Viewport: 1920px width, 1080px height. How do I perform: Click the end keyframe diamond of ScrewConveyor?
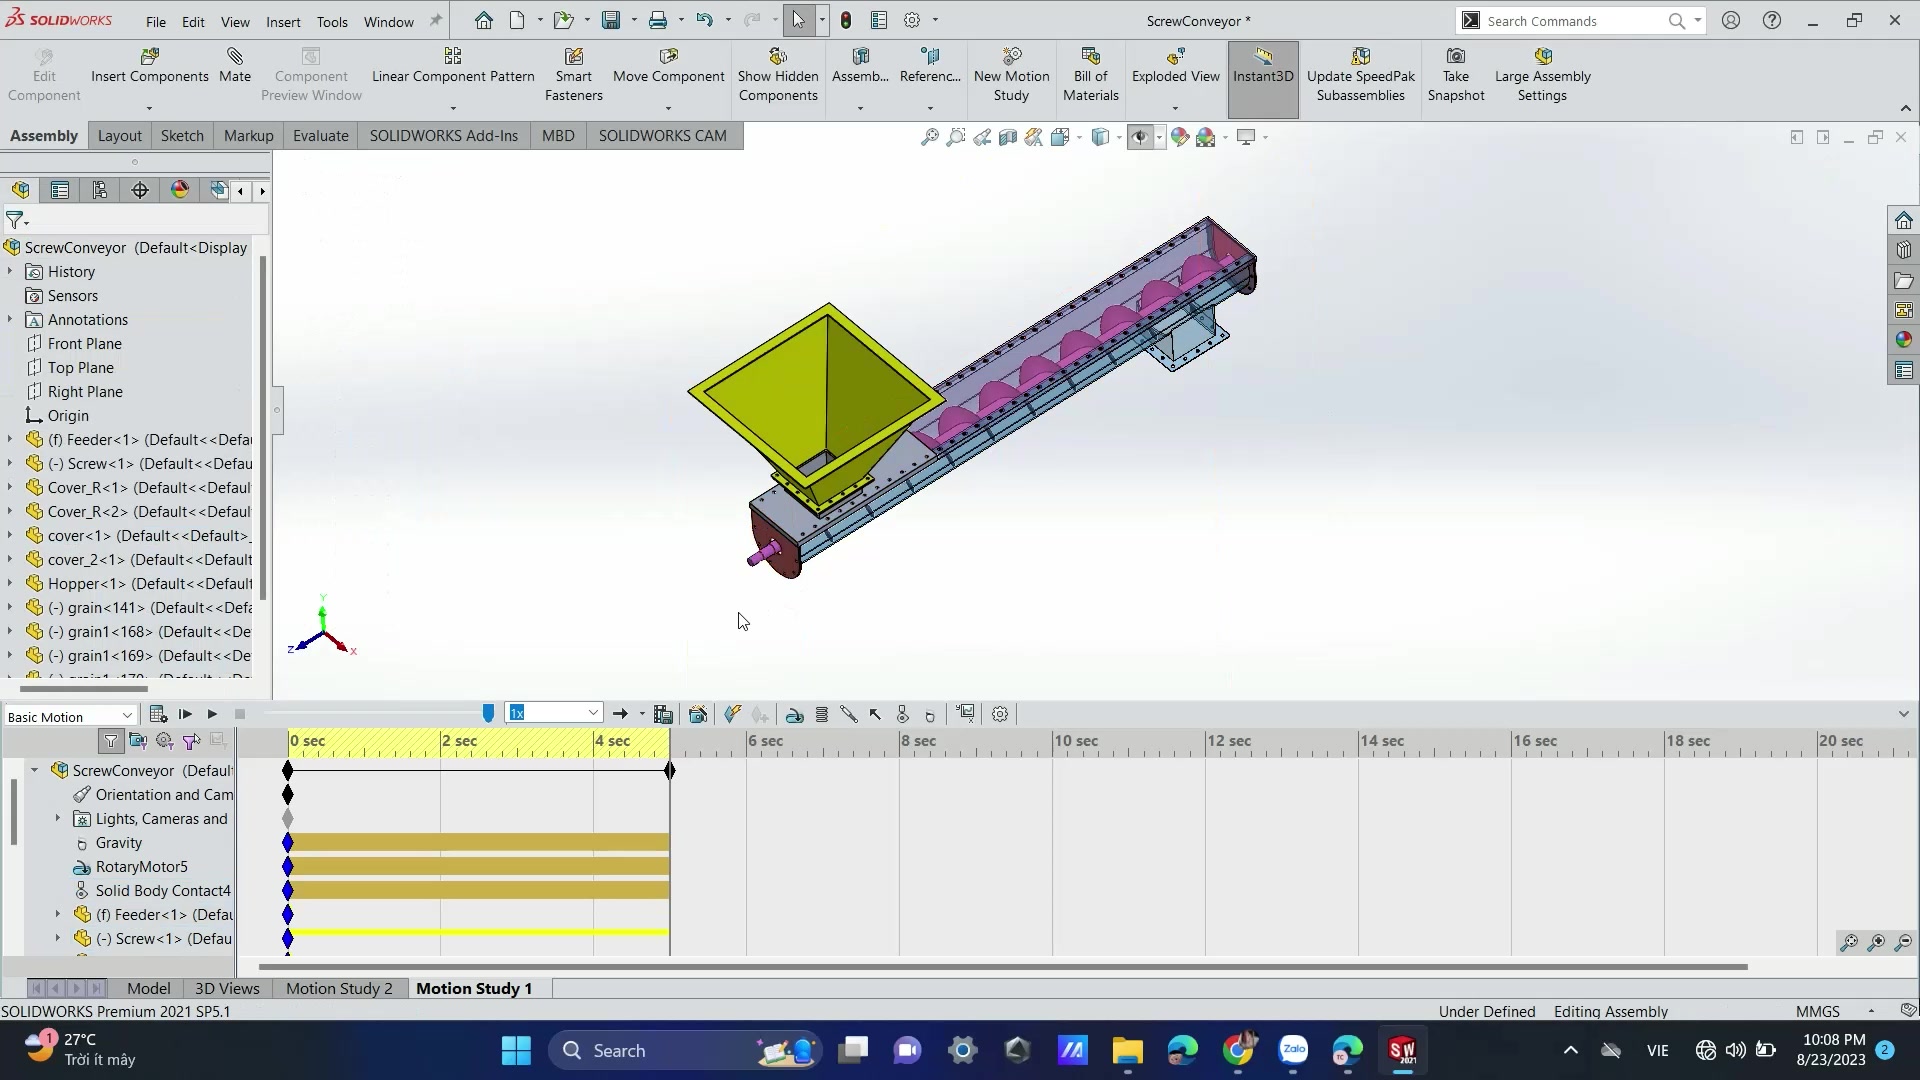click(670, 771)
